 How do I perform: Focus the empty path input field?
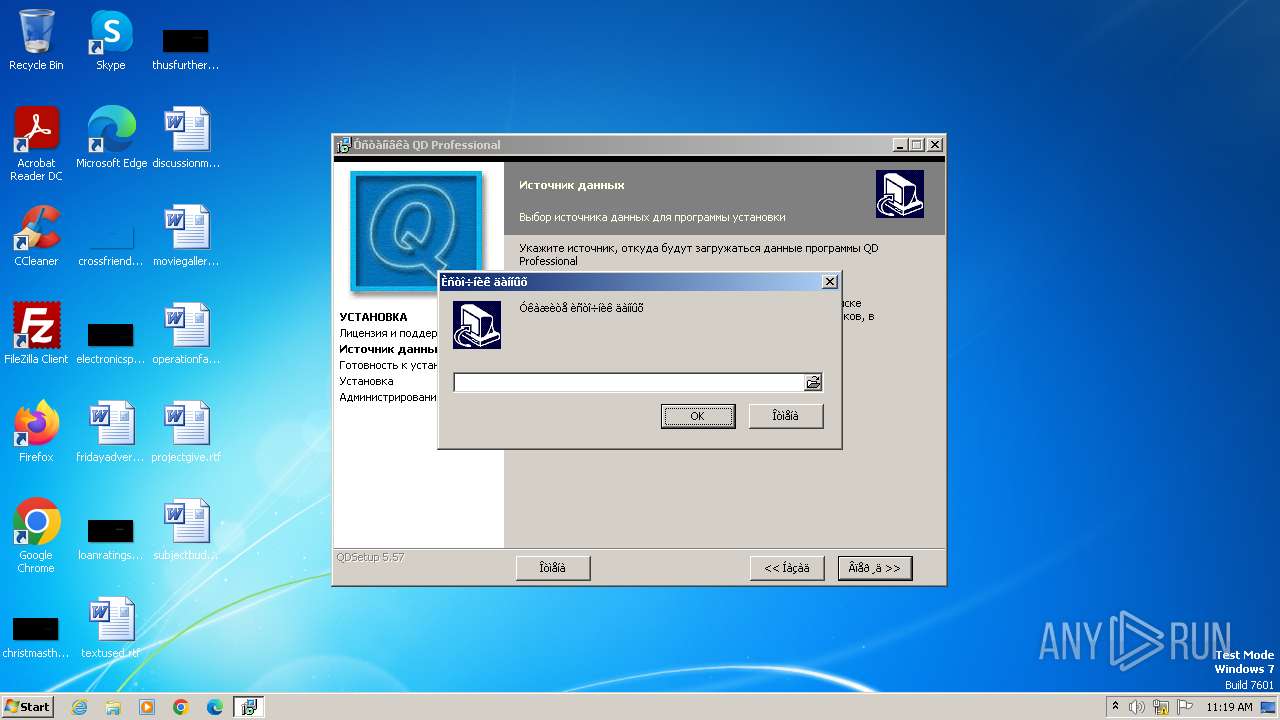coord(629,382)
